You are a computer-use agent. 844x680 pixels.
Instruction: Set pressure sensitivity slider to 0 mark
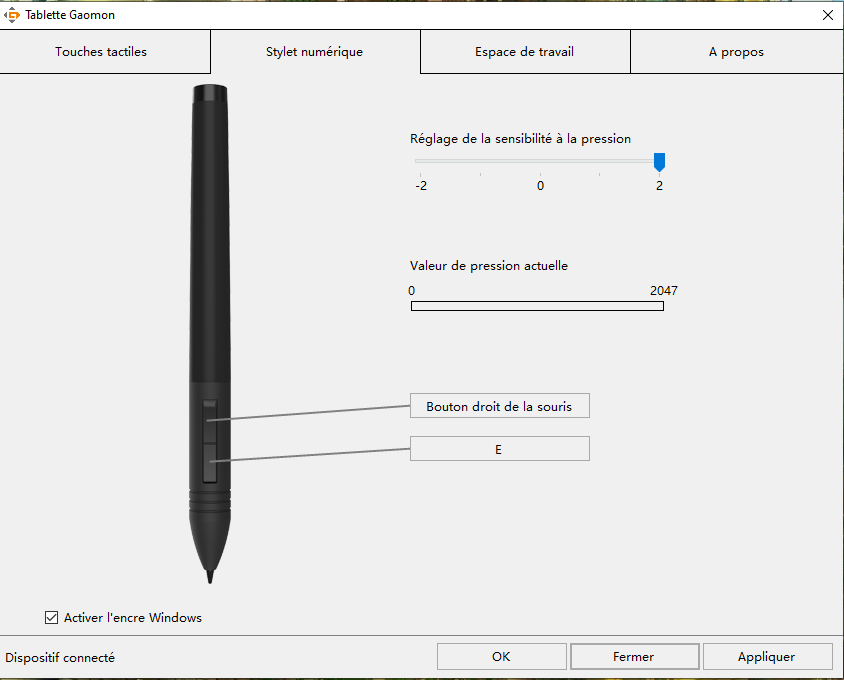tap(540, 161)
